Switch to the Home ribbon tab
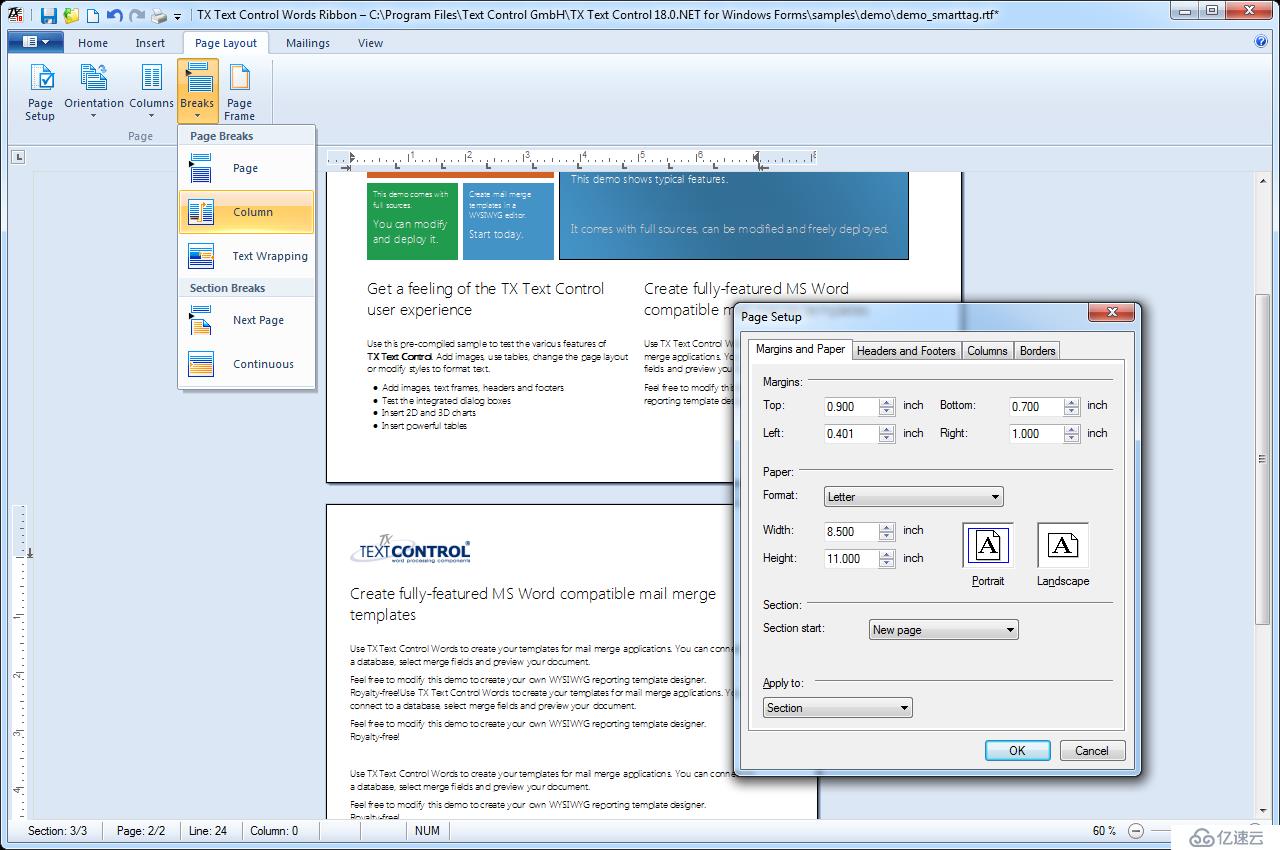Screen dimensions: 1280x850 click(93, 43)
